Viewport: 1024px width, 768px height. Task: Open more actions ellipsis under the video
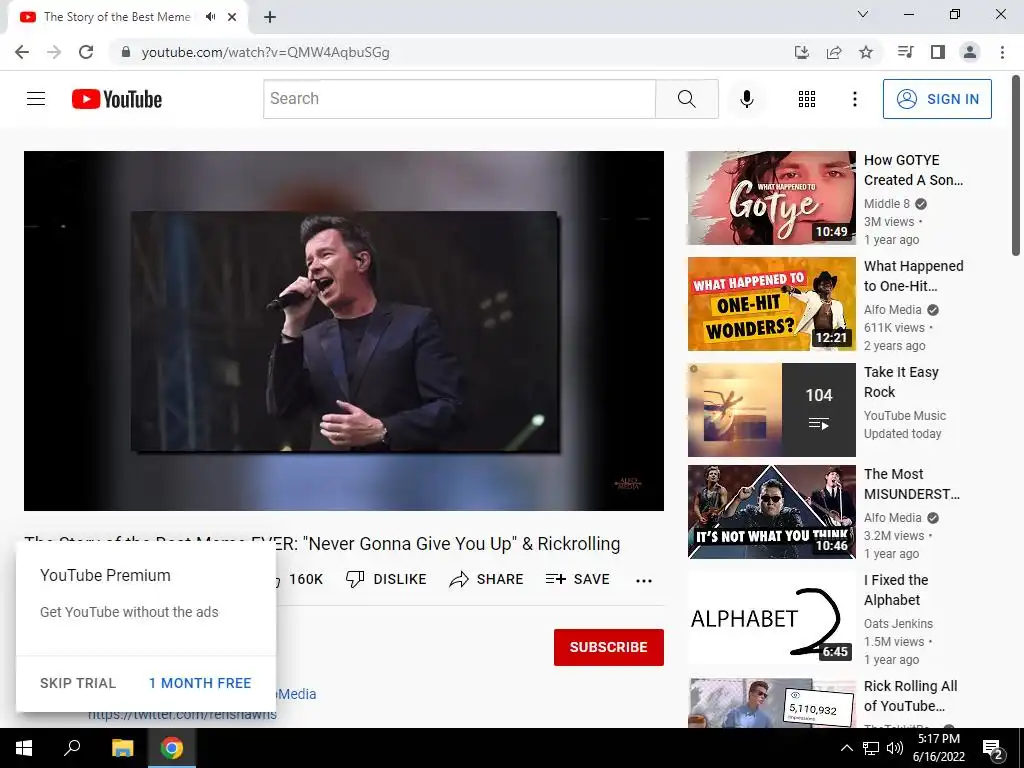644,580
